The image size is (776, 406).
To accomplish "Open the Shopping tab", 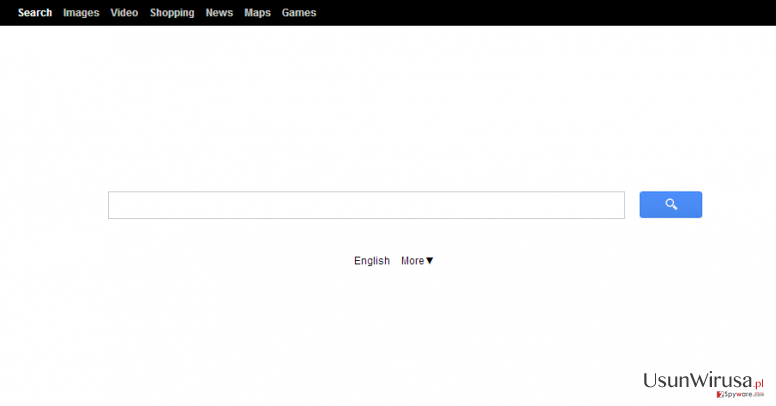I will (172, 13).
